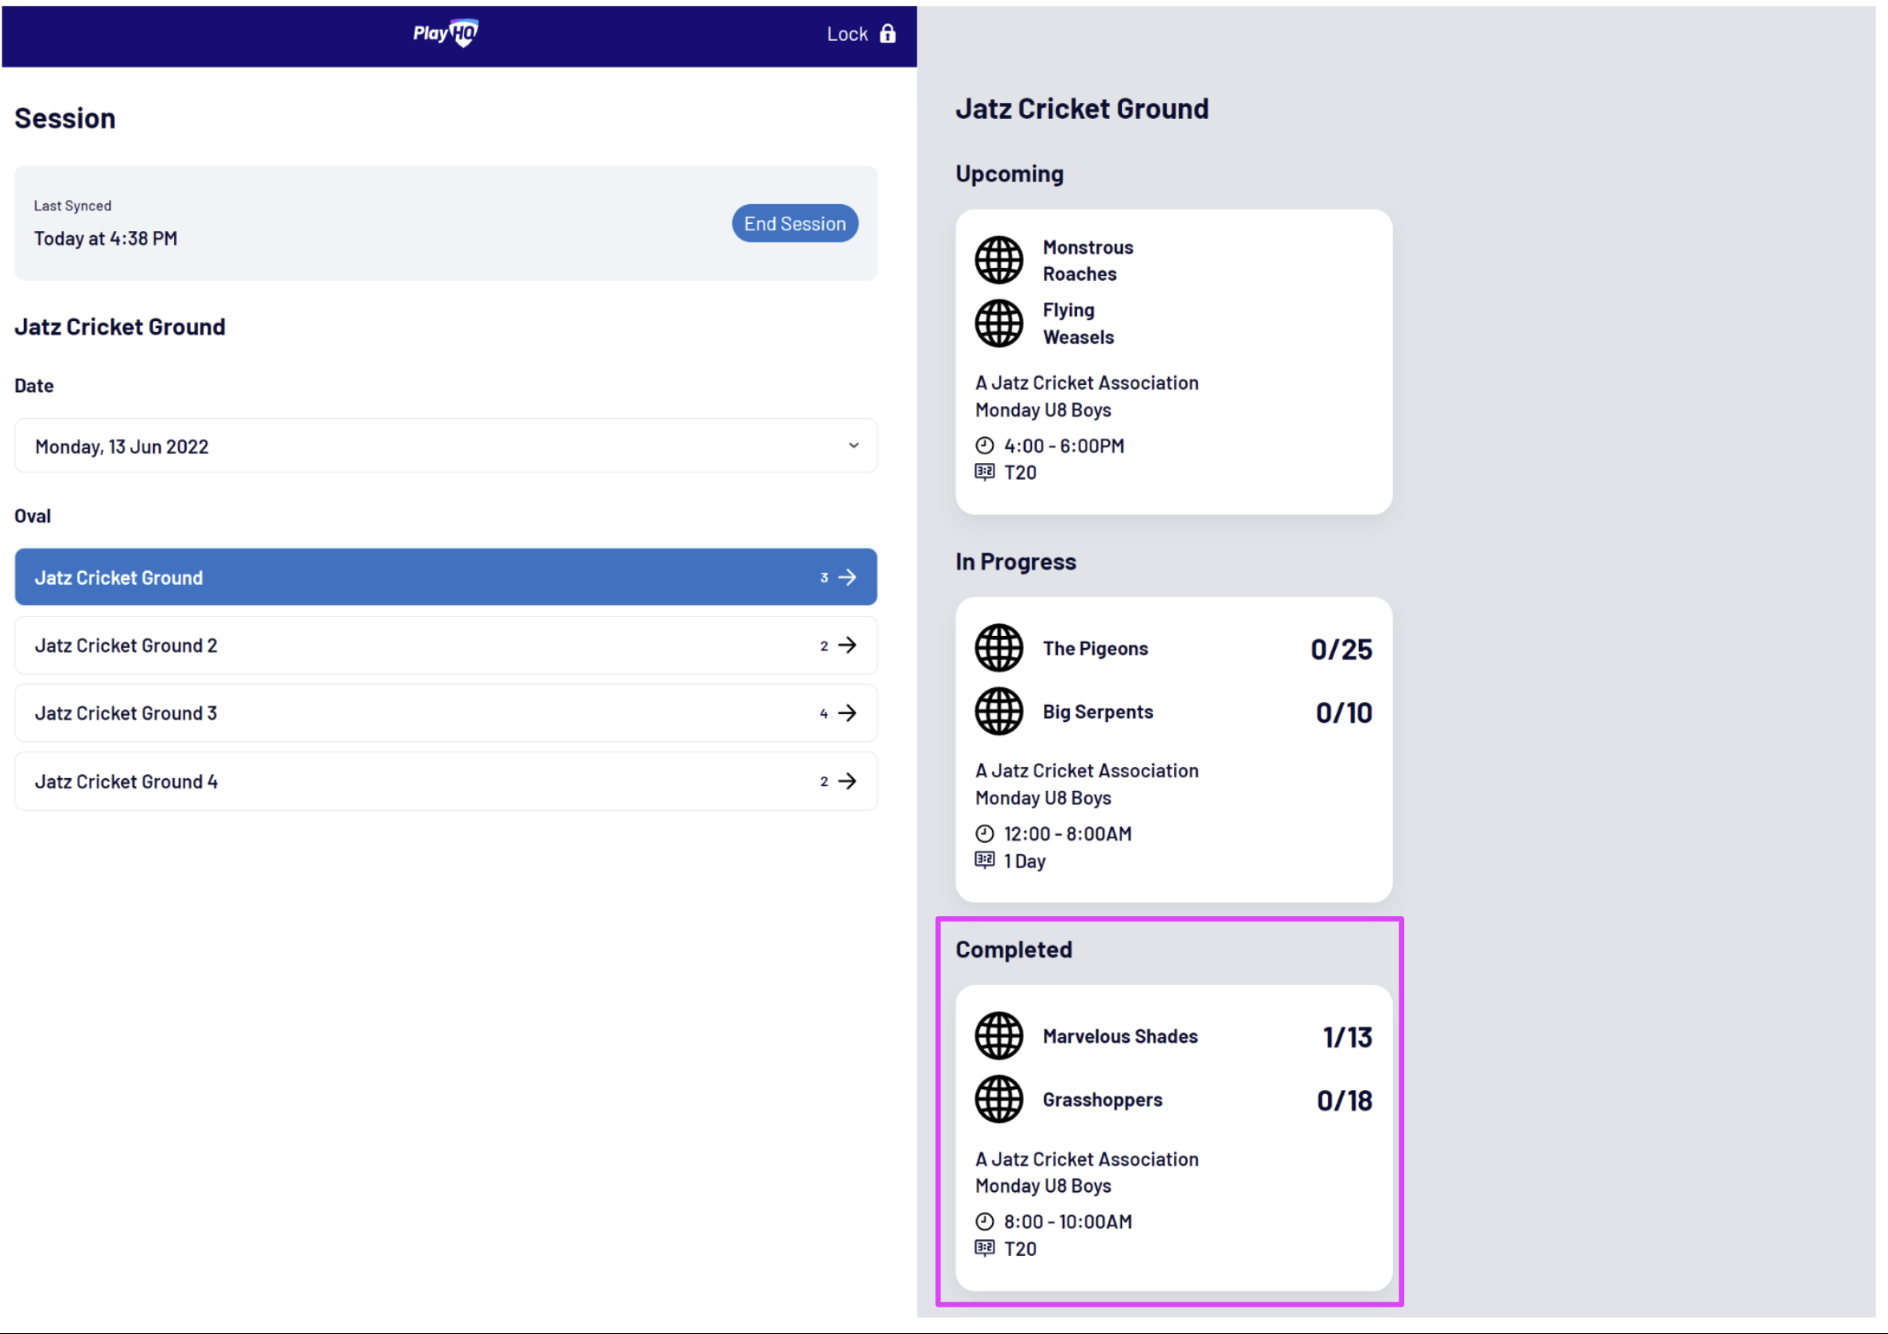1888x1334 pixels.
Task: Open the in-progress Pigeons vs Big Serpents card
Action: pyautogui.click(x=1174, y=750)
